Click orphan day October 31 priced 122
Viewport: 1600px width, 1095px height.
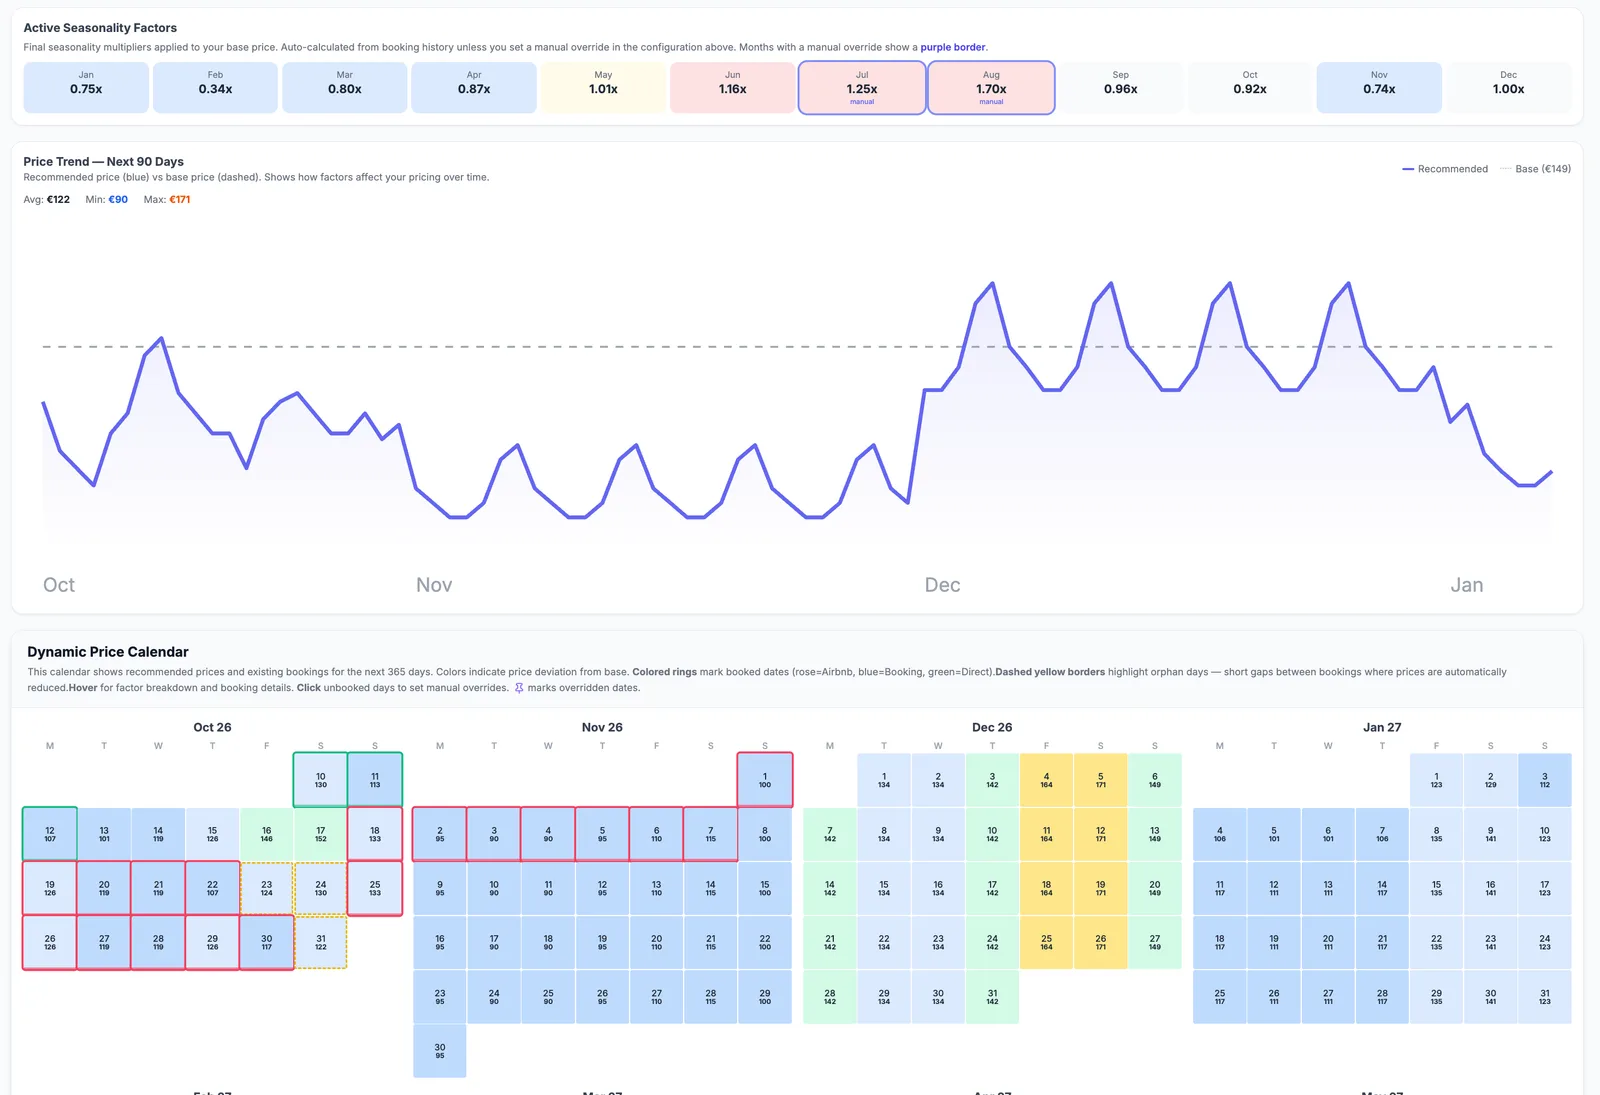tap(320, 942)
